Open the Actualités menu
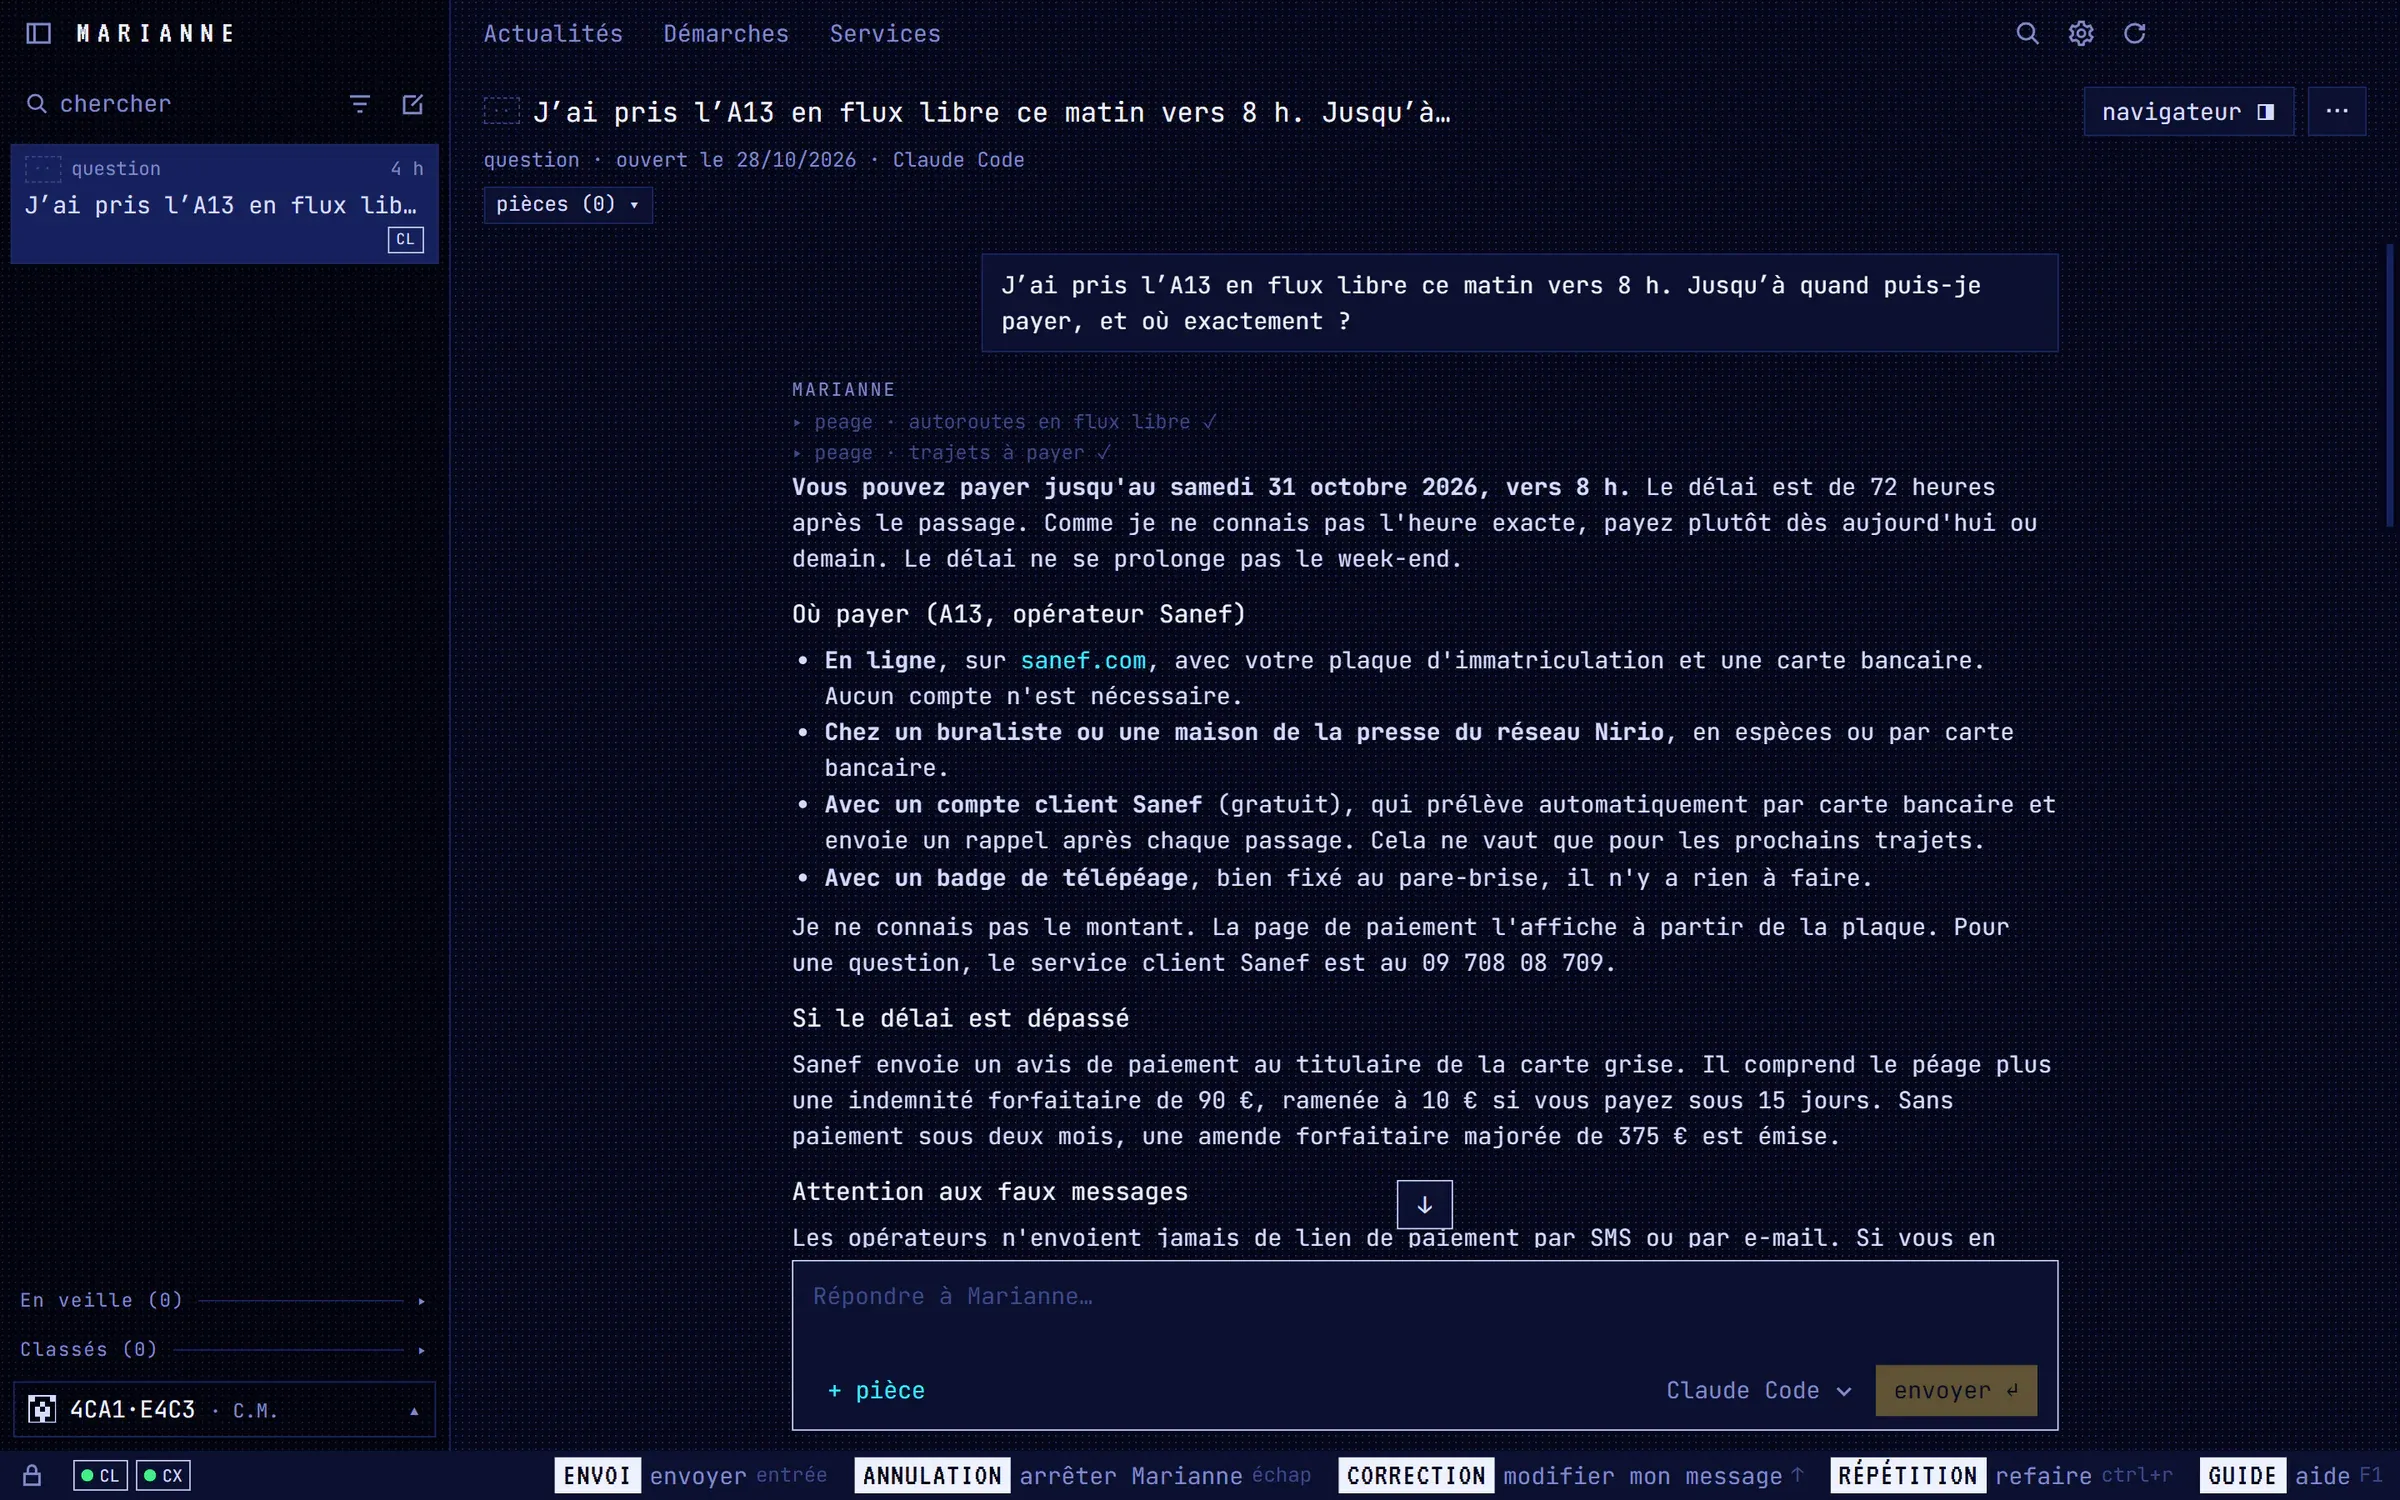 (x=553, y=33)
